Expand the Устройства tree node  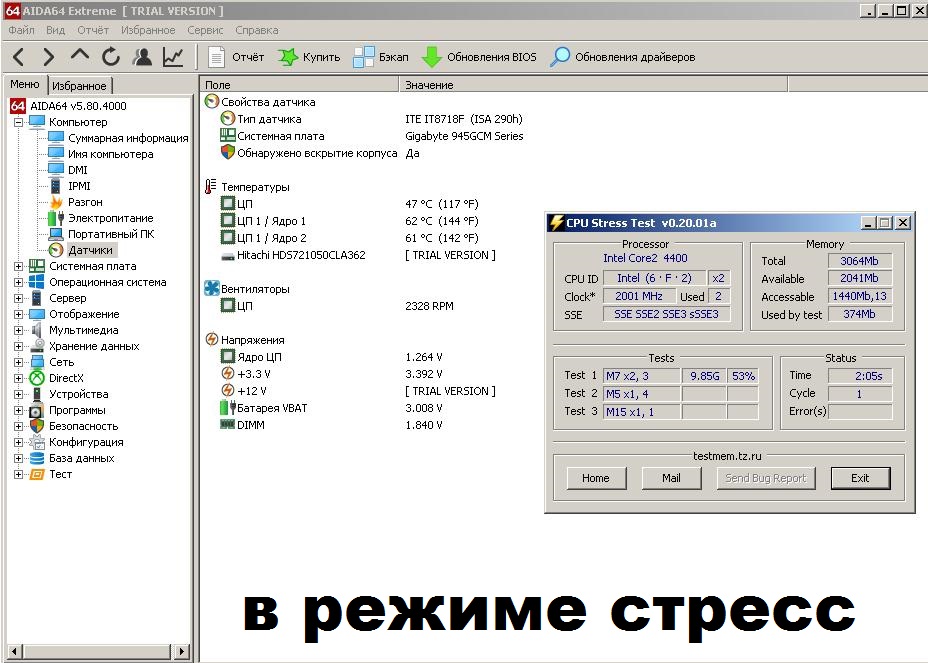[18, 394]
